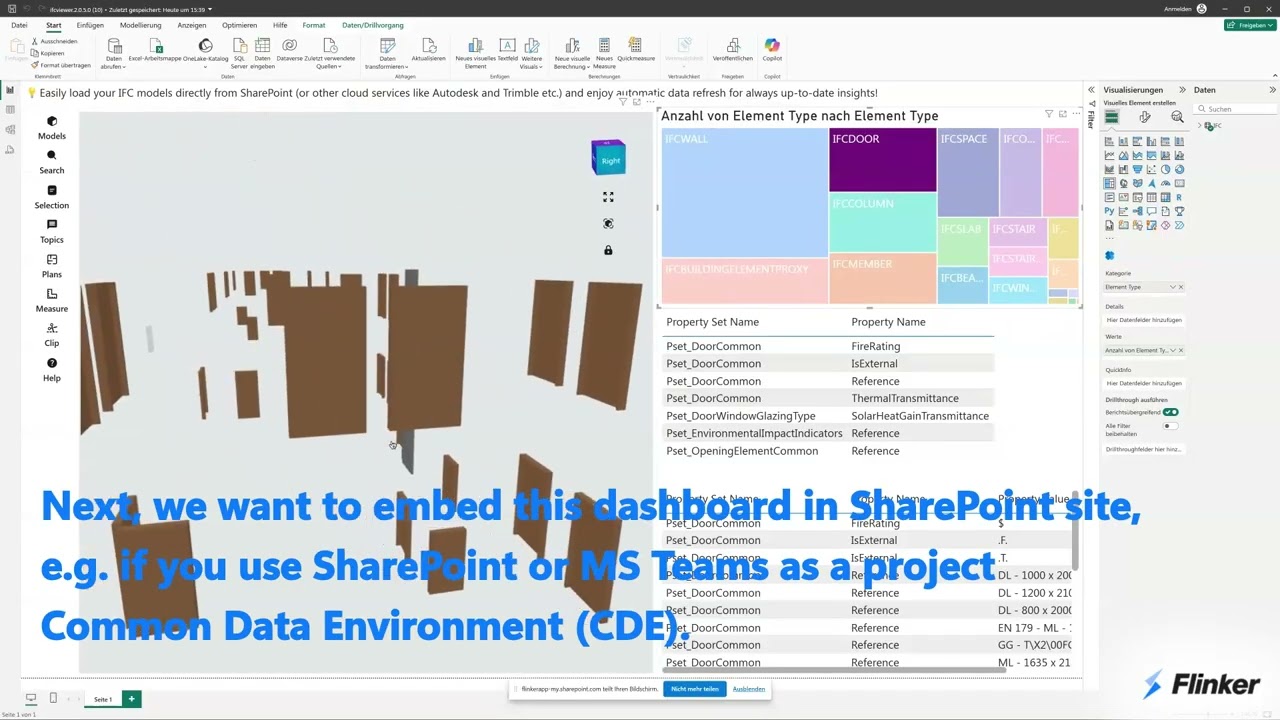Select the Treemap visualization icon
Image resolution: width=1280 pixels, height=720 pixels.
point(1110,183)
